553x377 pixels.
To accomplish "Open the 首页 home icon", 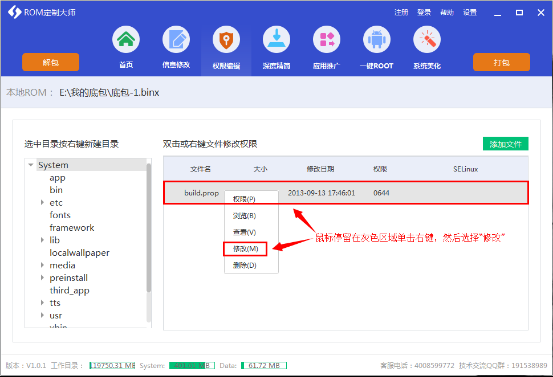I will (126, 39).
